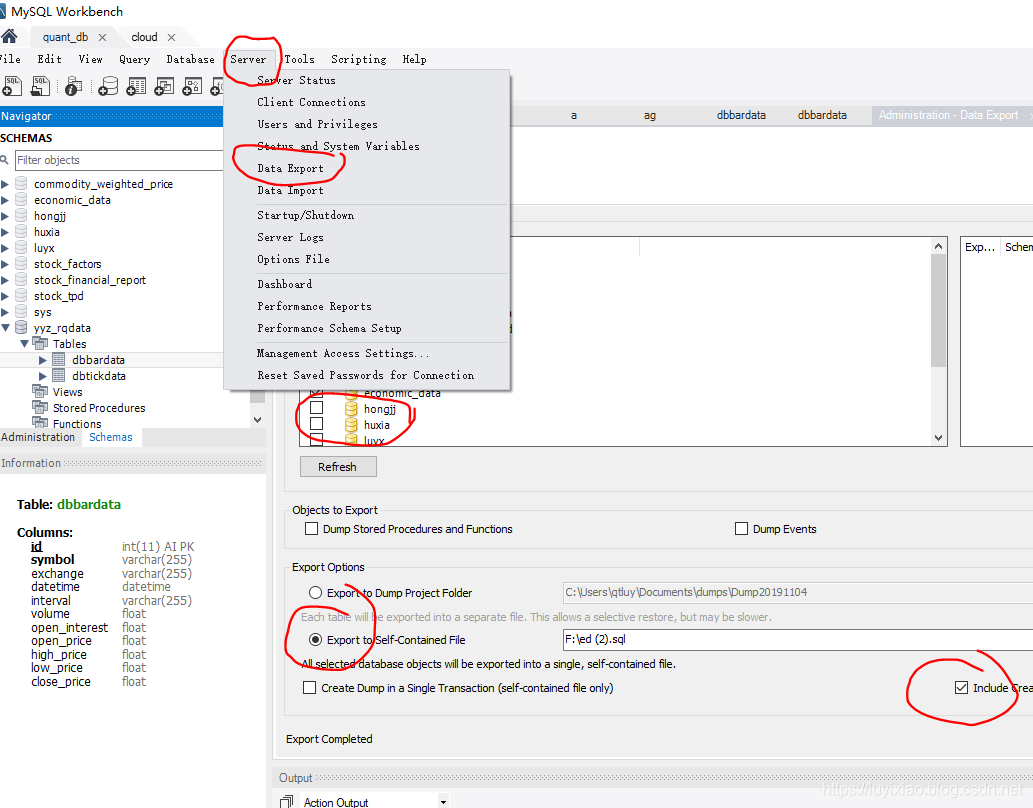Image resolution: width=1033 pixels, height=808 pixels.
Task: Open a SQL script file icon
Action: coord(41,86)
